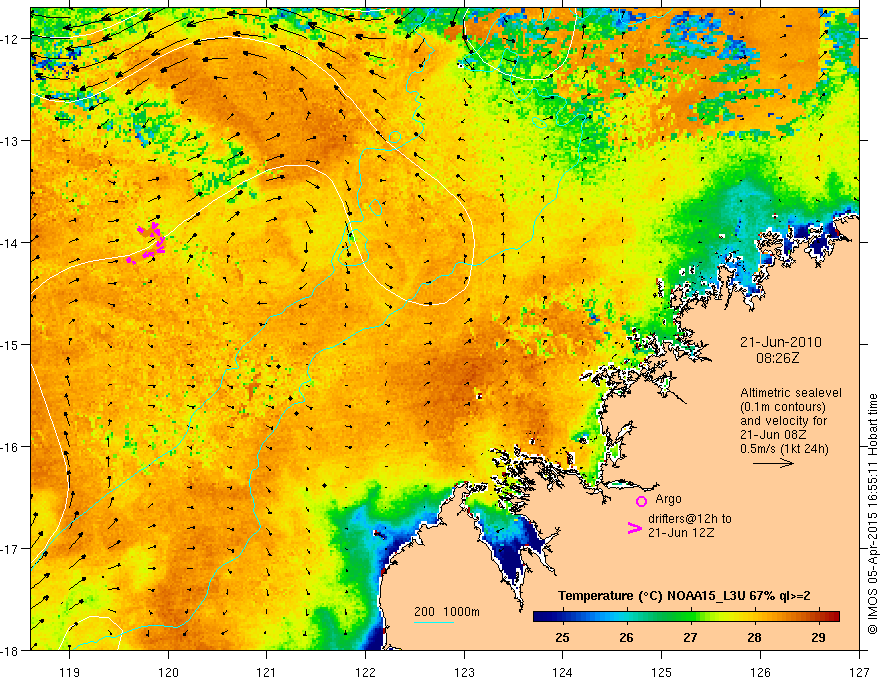Click the 'Temperature (°C) NOAA15_L3U 67% ql>=2' title

tap(684, 596)
